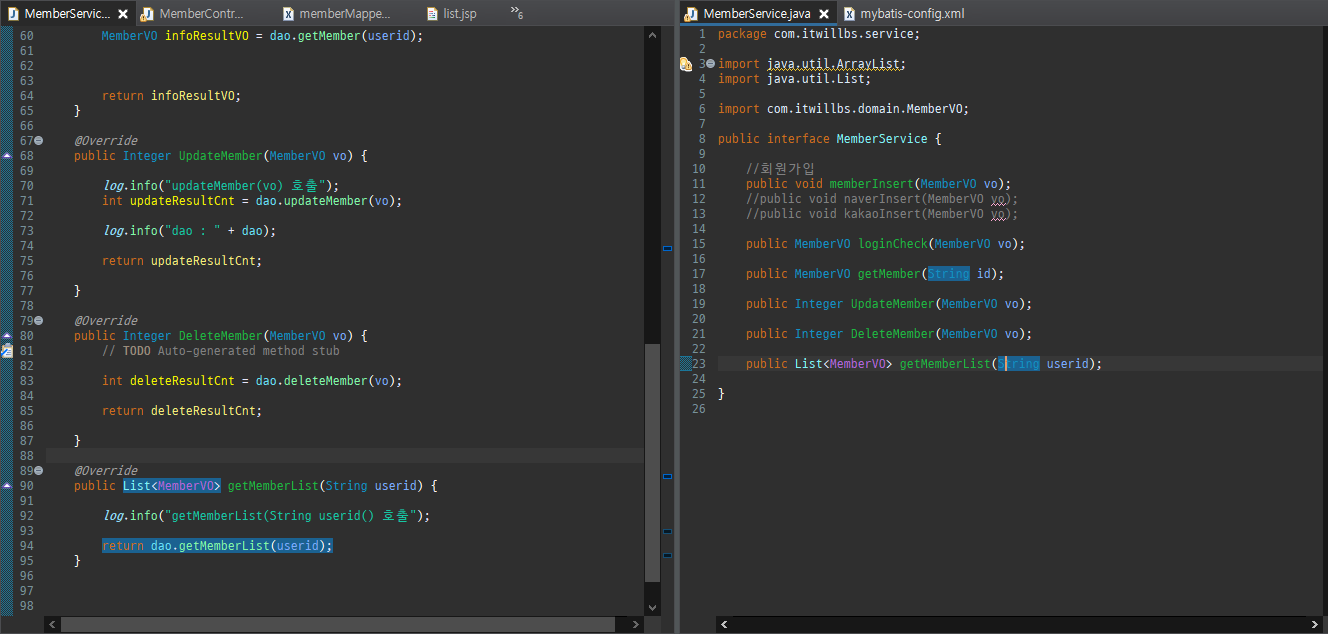
Task: Click the '//회원가입' comment
Action: click(781, 169)
